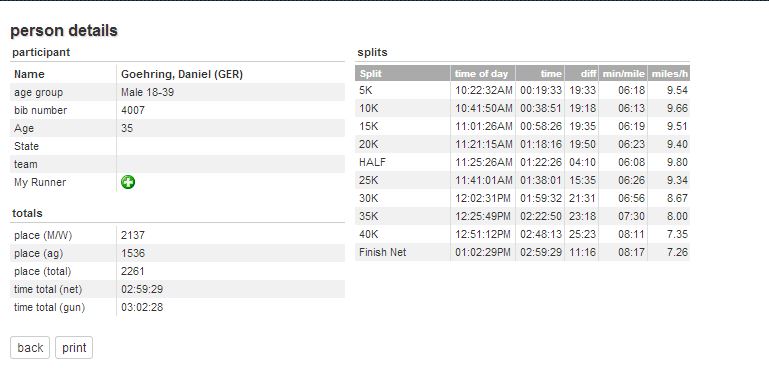Select the 30K time of day 12:02:31PM
The width and height of the screenshot is (769, 368).
(483, 198)
